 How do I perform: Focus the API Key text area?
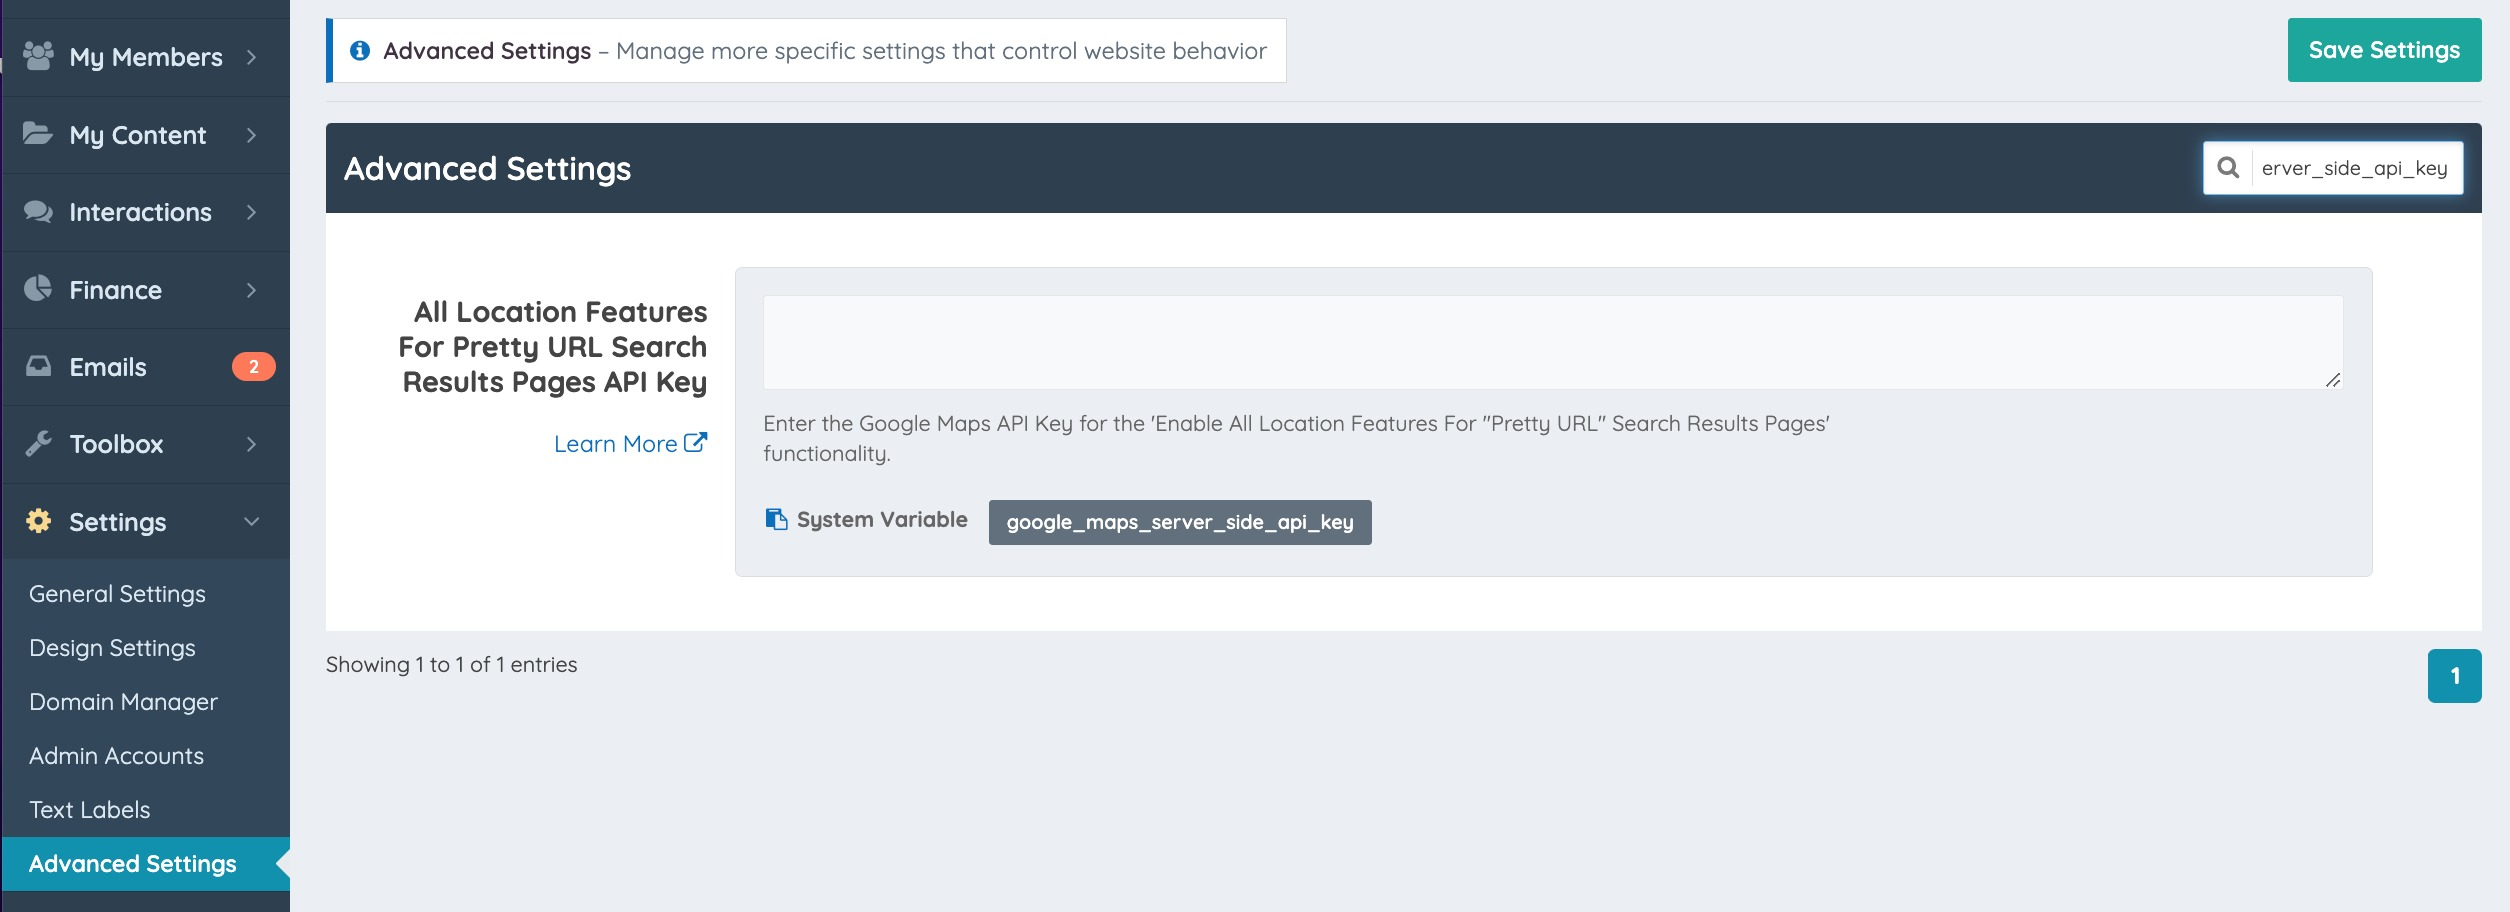coord(1553,342)
